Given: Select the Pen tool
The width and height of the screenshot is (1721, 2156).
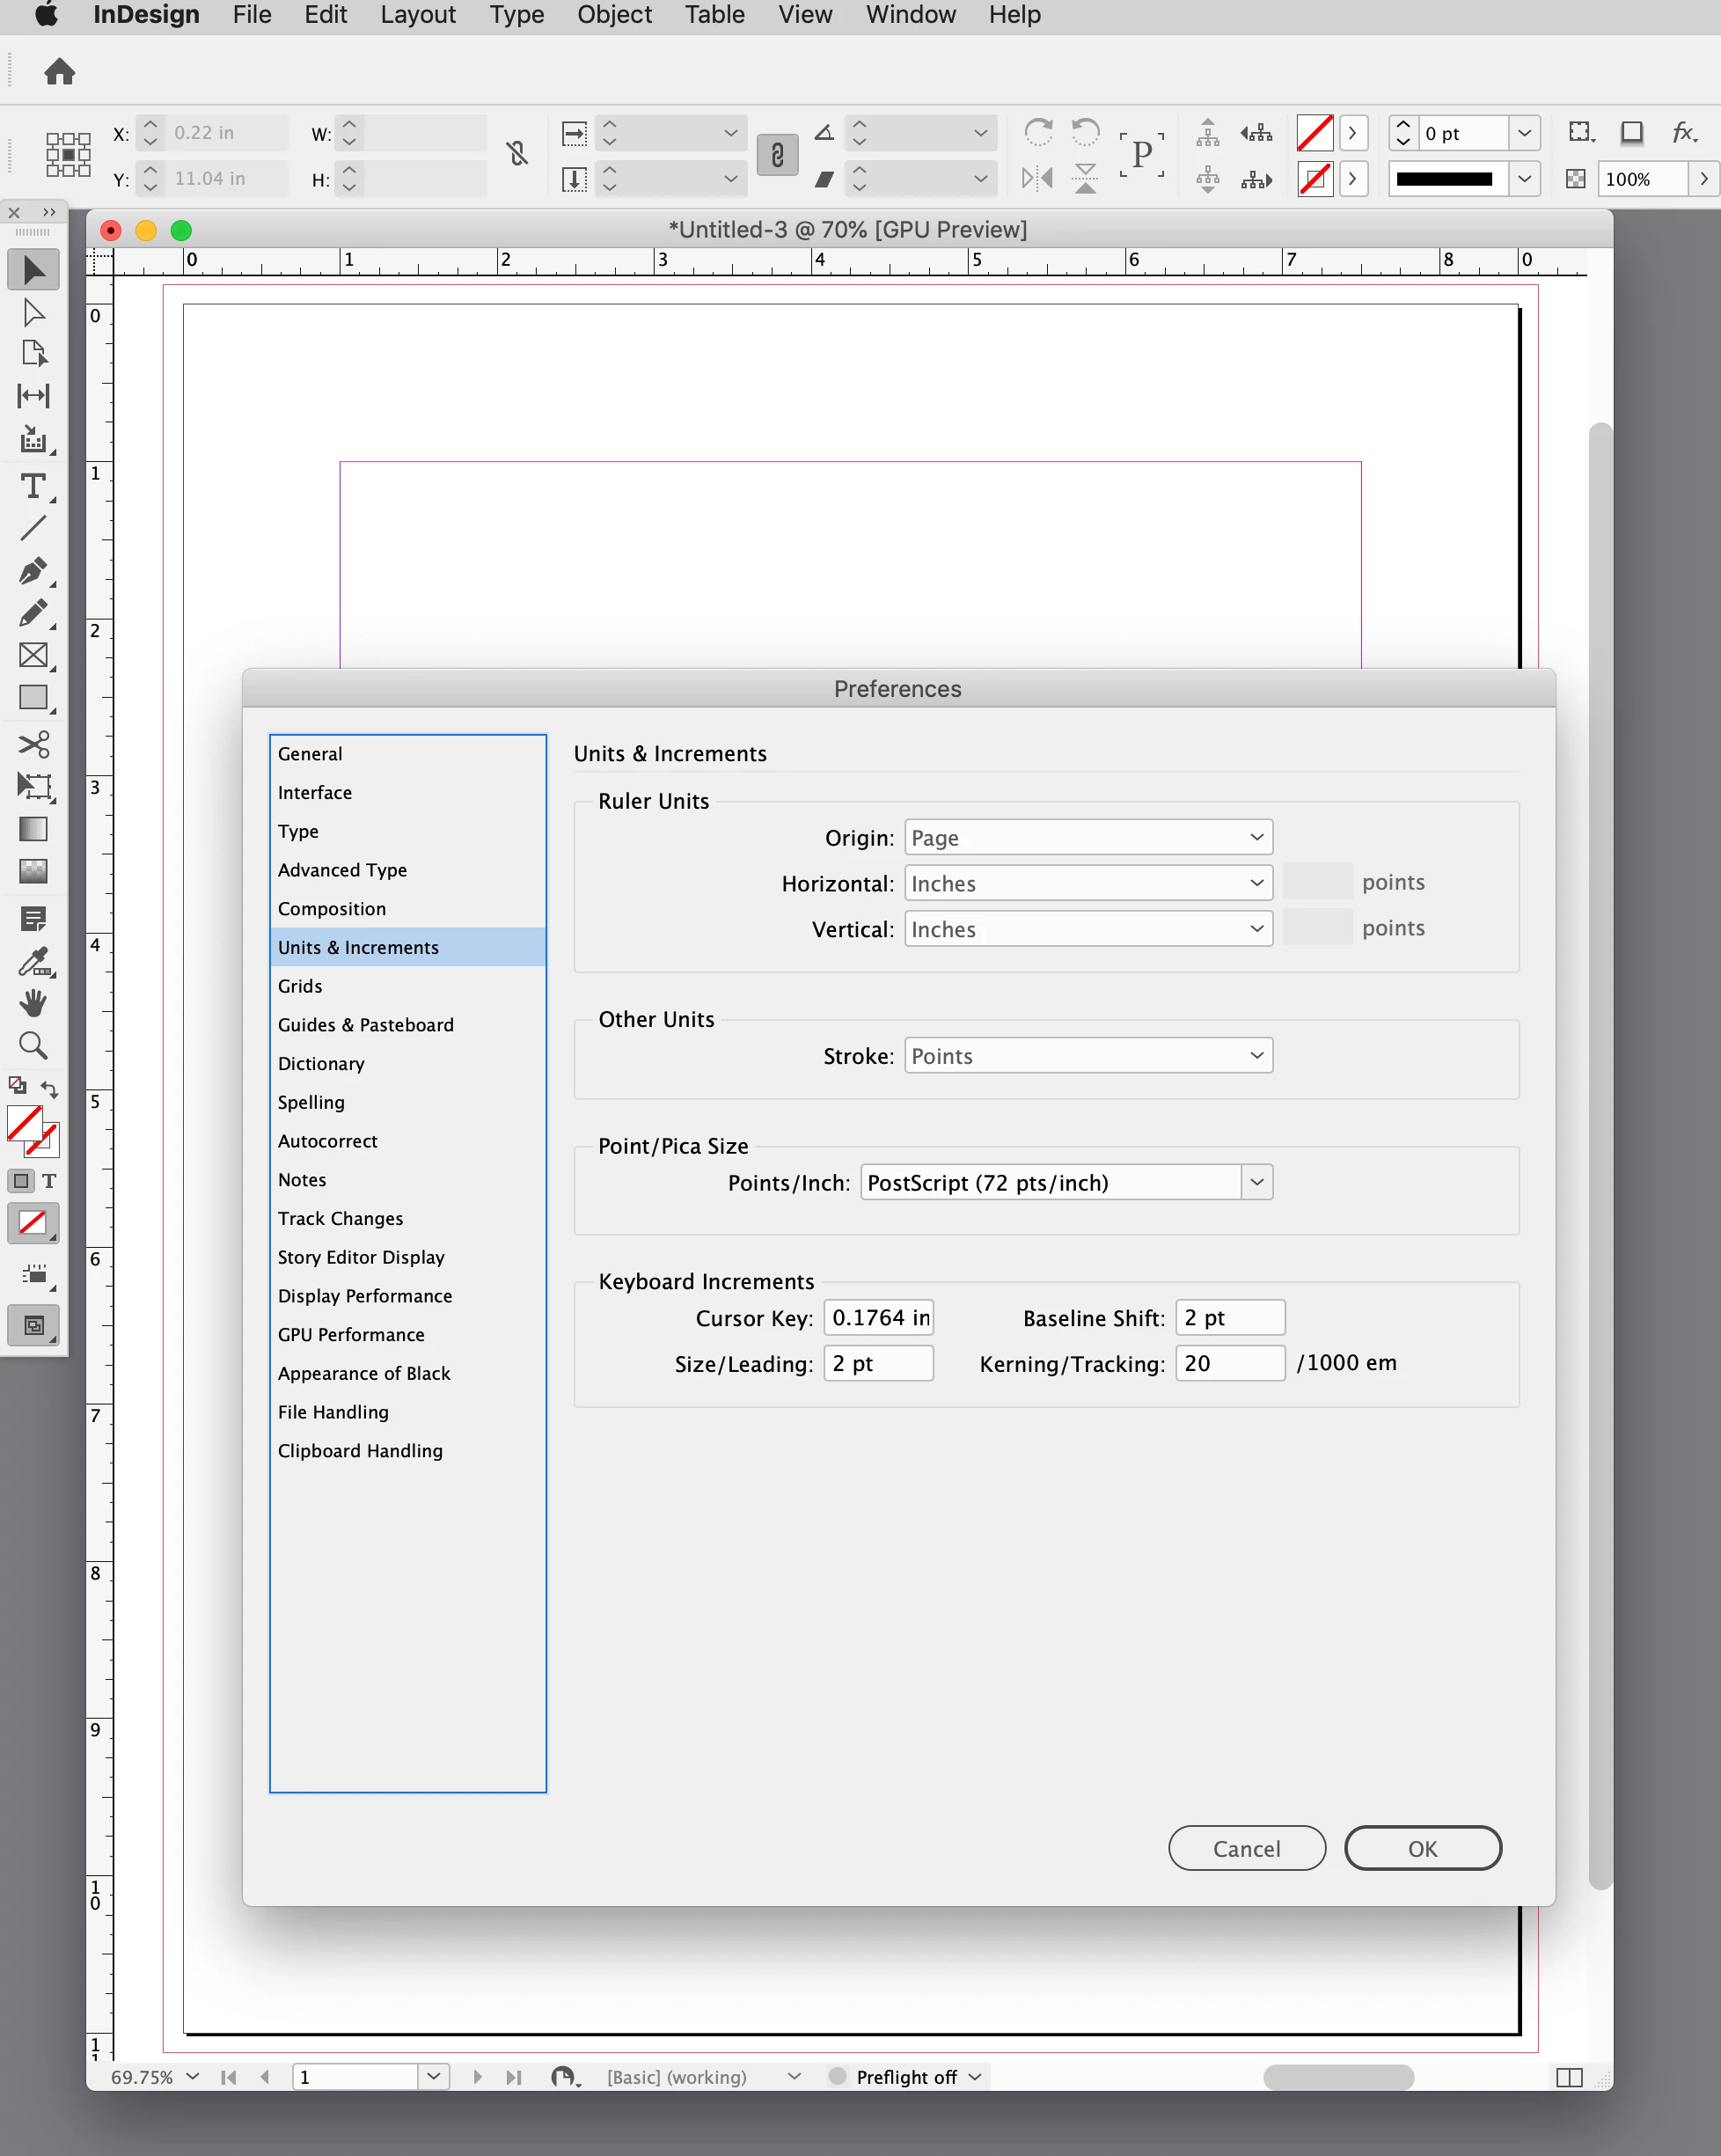Looking at the screenshot, I should click(33, 571).
